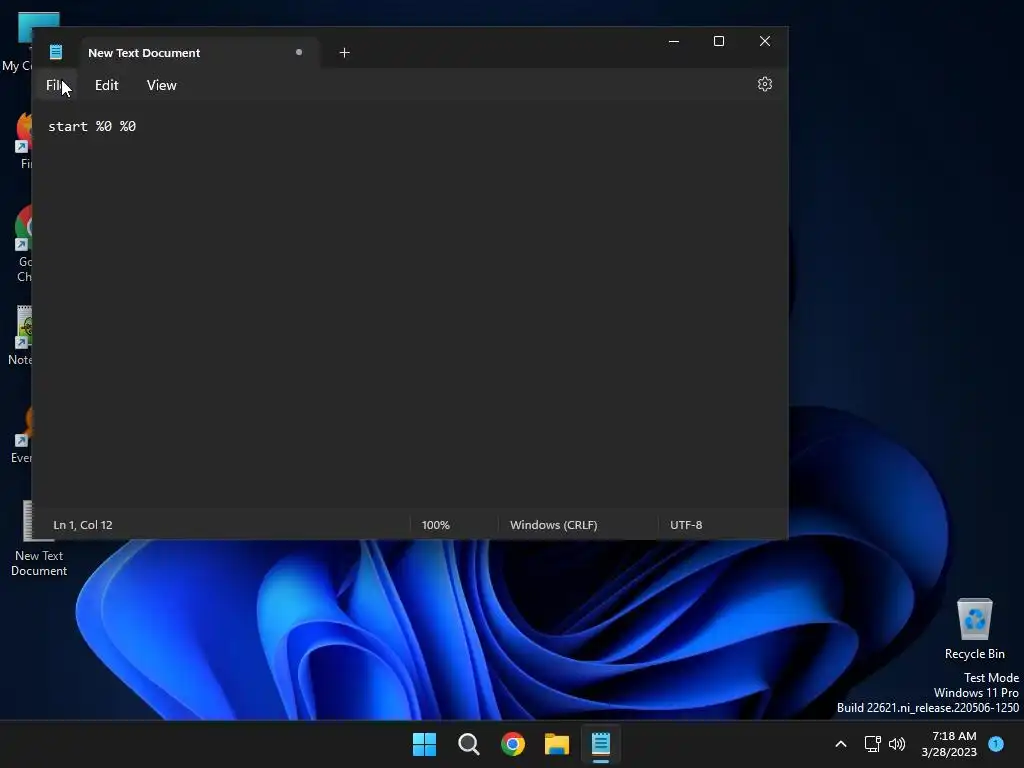
Task: Minimize the Notepad window
Action: 674,41
